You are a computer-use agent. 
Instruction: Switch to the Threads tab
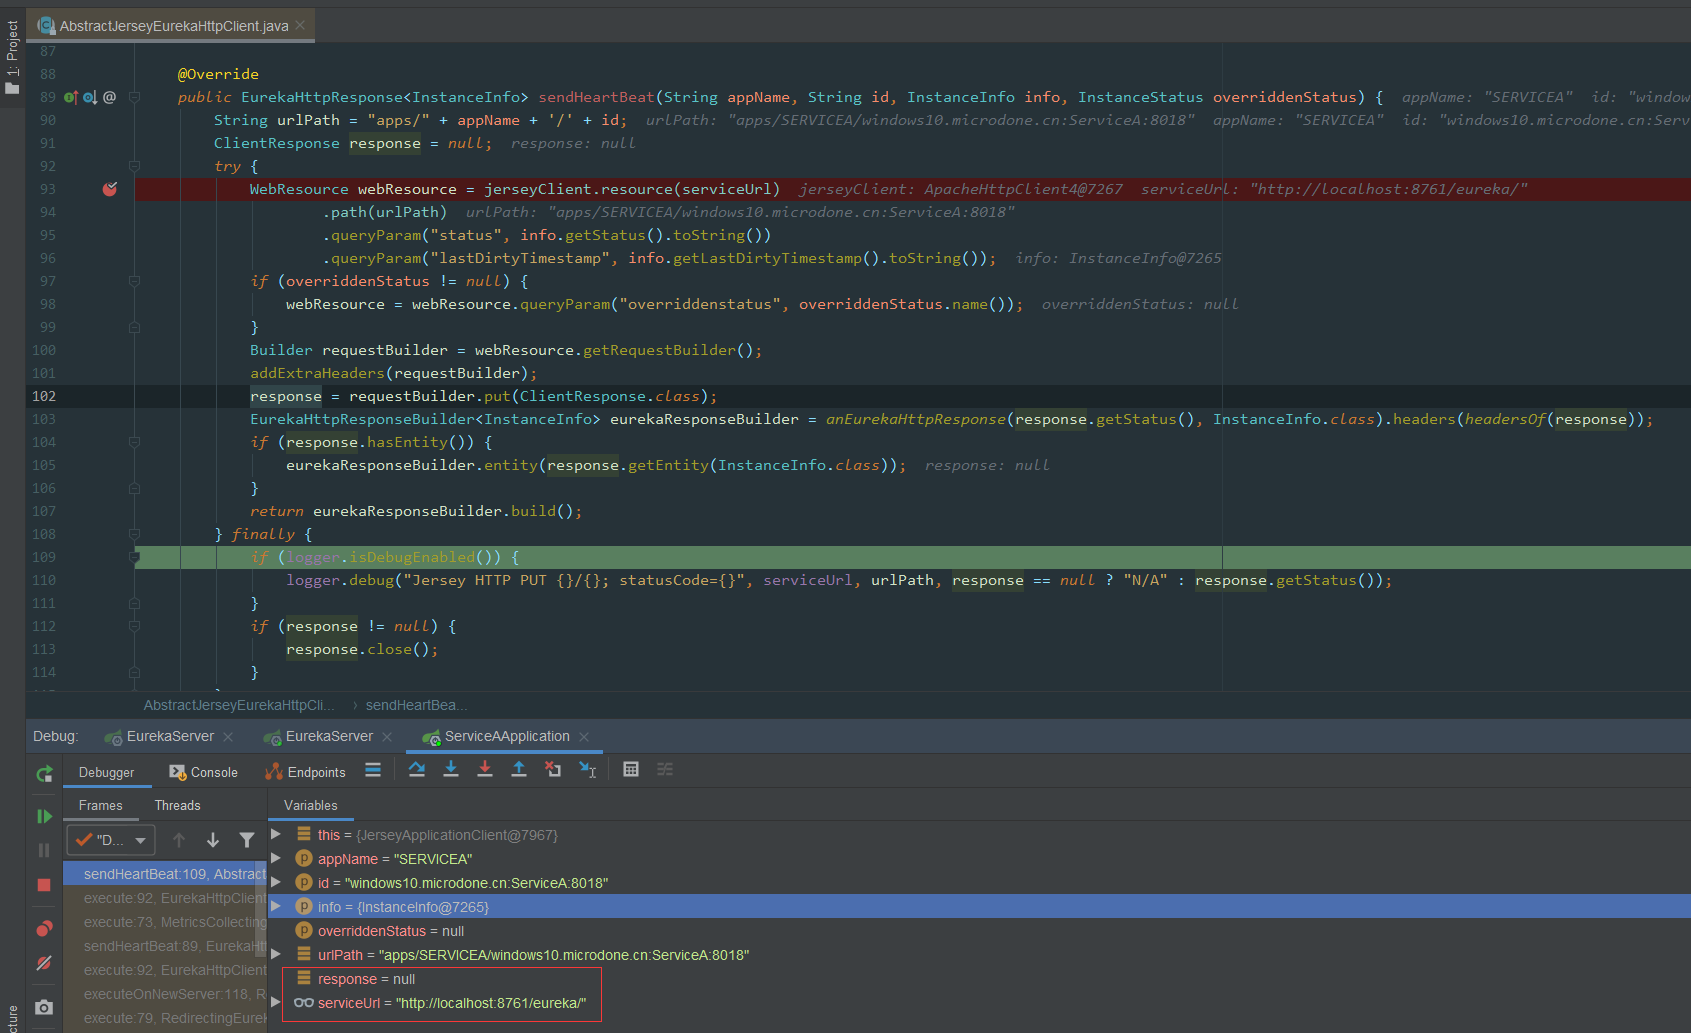pyautogui.click(x=177, y=805)
